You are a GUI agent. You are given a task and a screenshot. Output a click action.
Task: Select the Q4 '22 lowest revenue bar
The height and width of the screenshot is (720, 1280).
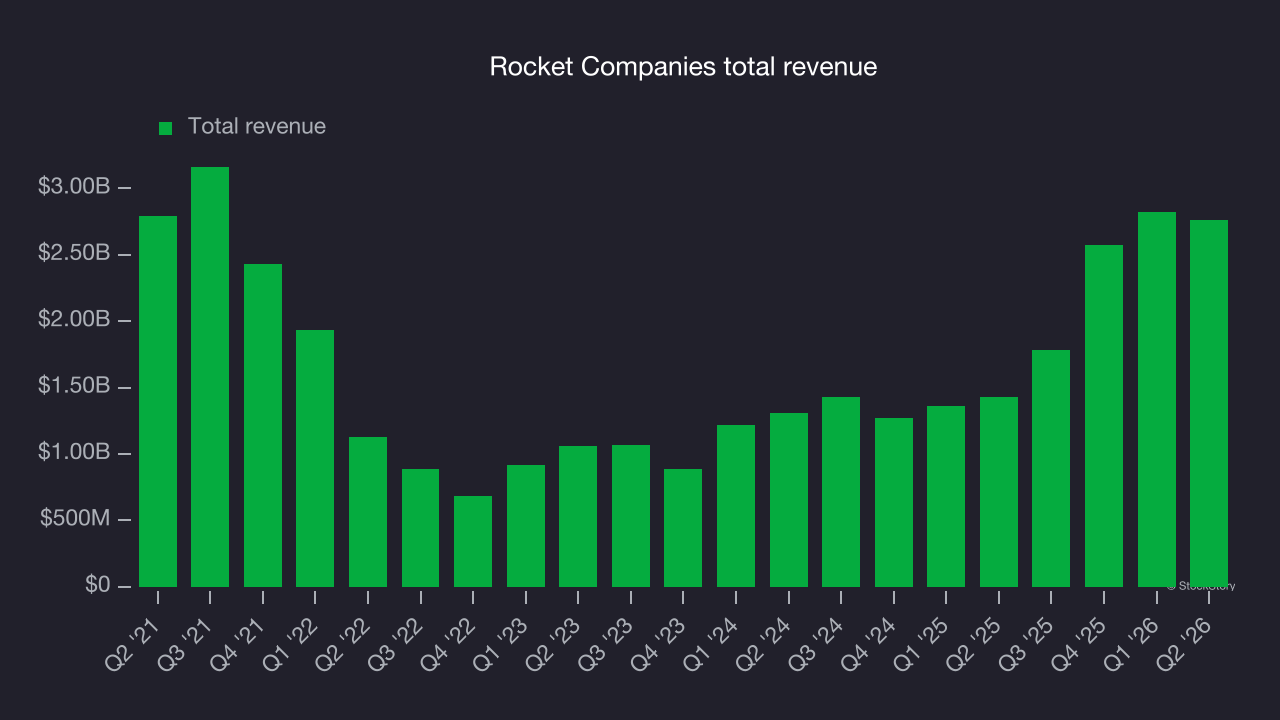tap(473, 541)
